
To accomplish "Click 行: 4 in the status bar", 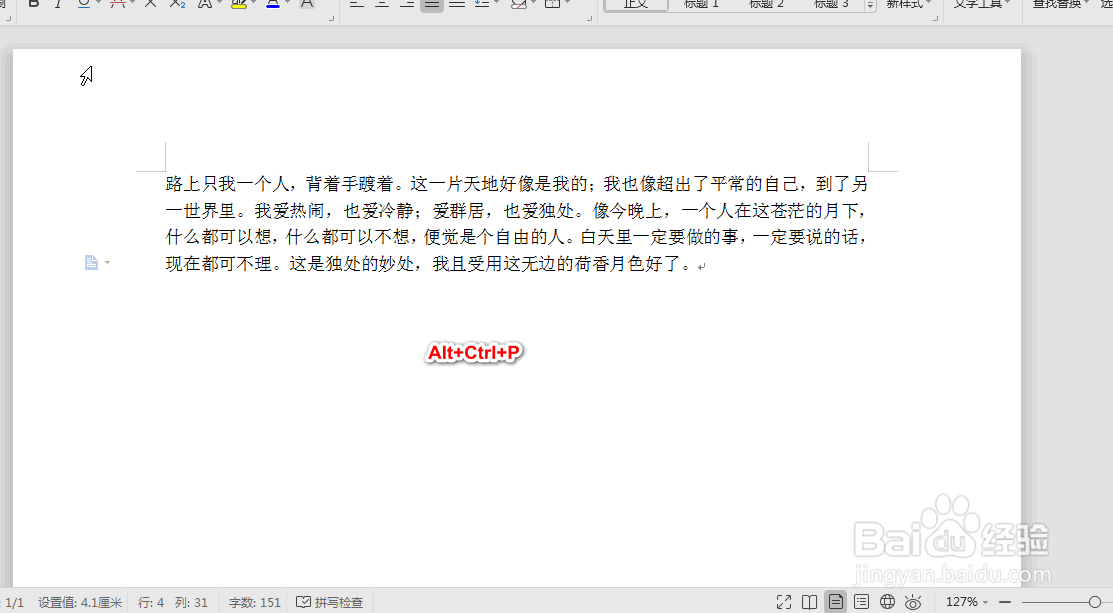I will click(150, 602).
